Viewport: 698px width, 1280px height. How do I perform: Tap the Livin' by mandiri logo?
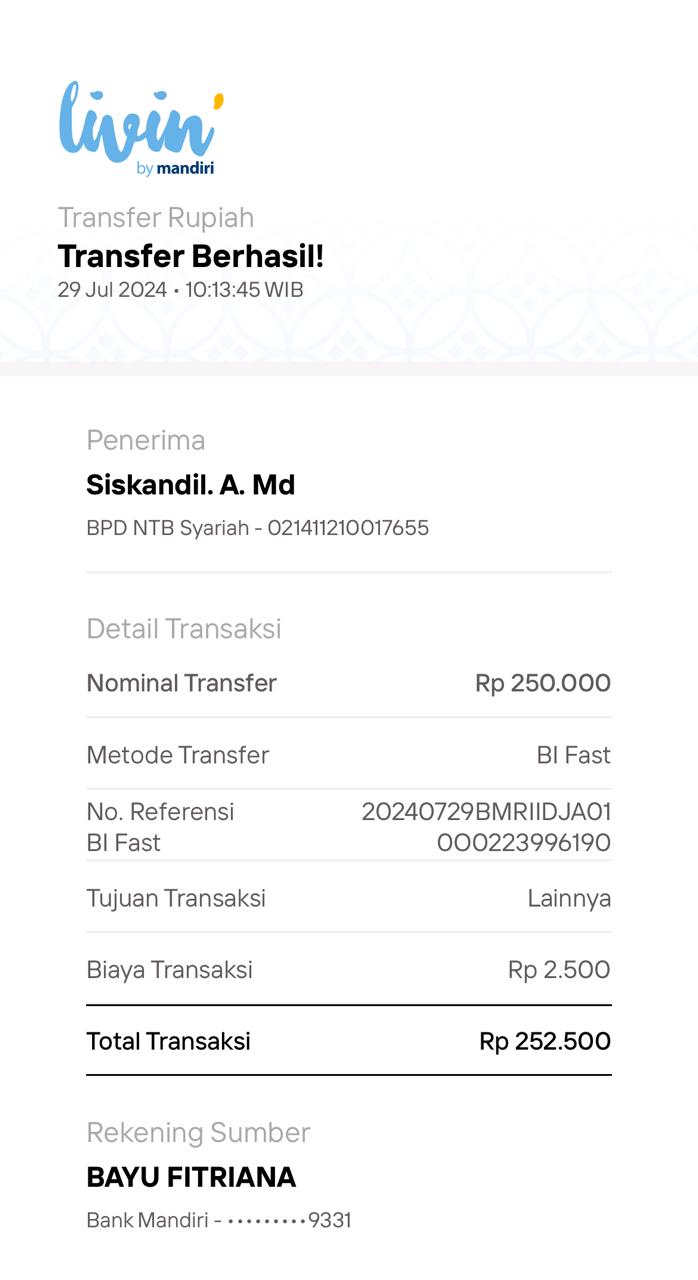[x=140, y=129]
